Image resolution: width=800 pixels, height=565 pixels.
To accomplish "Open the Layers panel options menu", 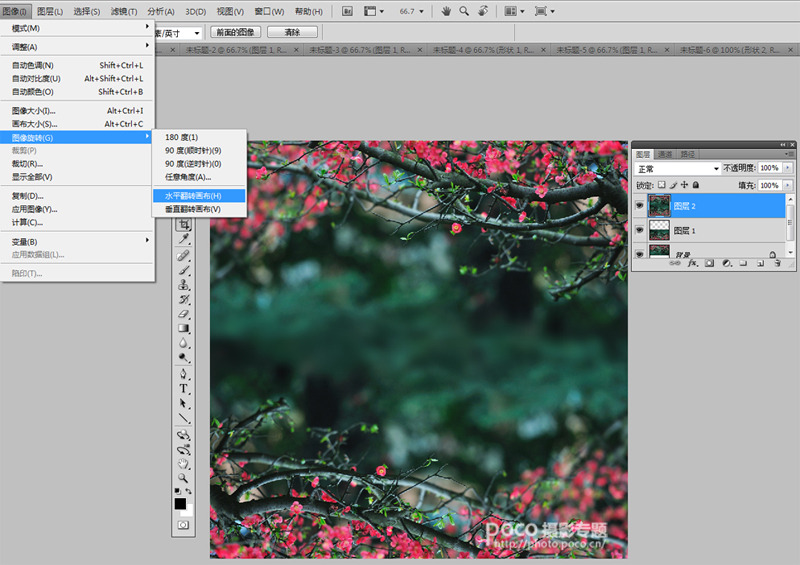I will [x=790, y=154].
